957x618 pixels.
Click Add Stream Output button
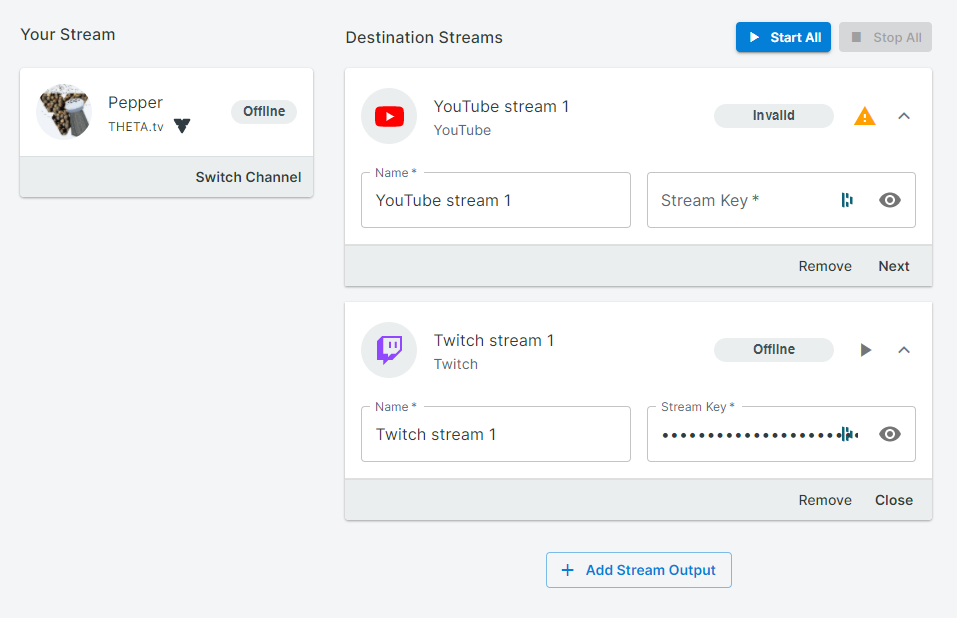pyautogui.click(x=638, y=570)
